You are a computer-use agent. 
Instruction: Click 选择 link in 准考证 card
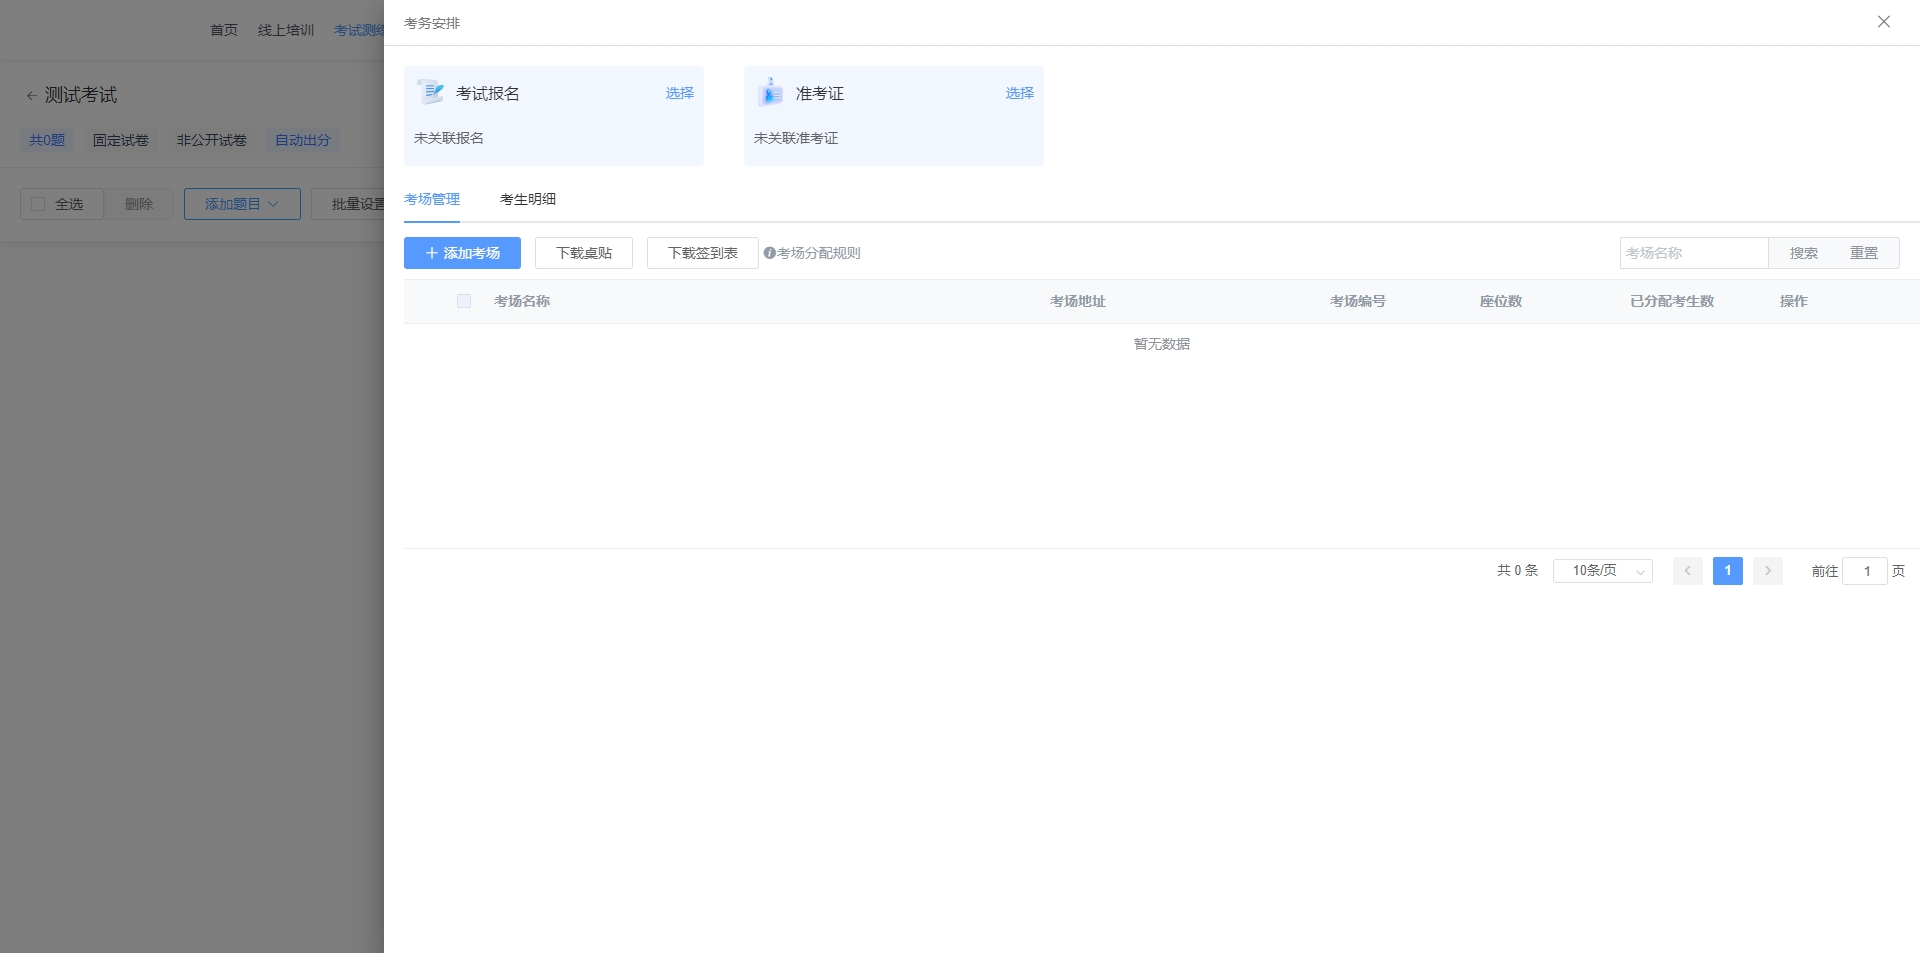(1019, 93)
